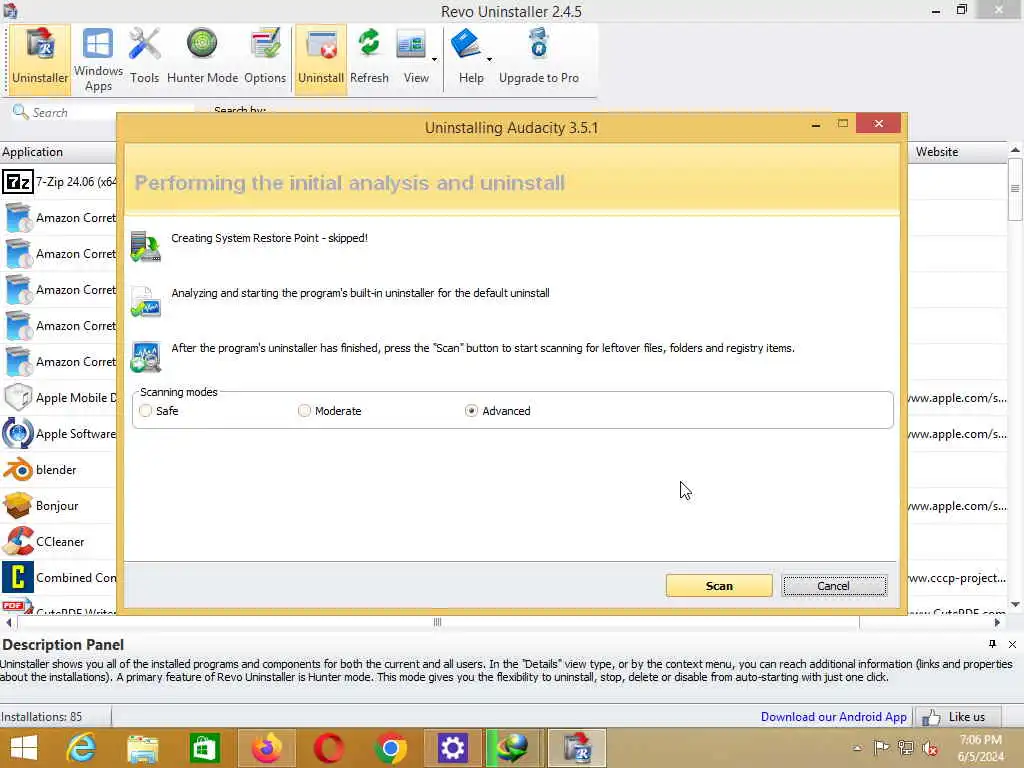Select the CCleaner entry icon

pyautogui.click(x=18, y=541)
